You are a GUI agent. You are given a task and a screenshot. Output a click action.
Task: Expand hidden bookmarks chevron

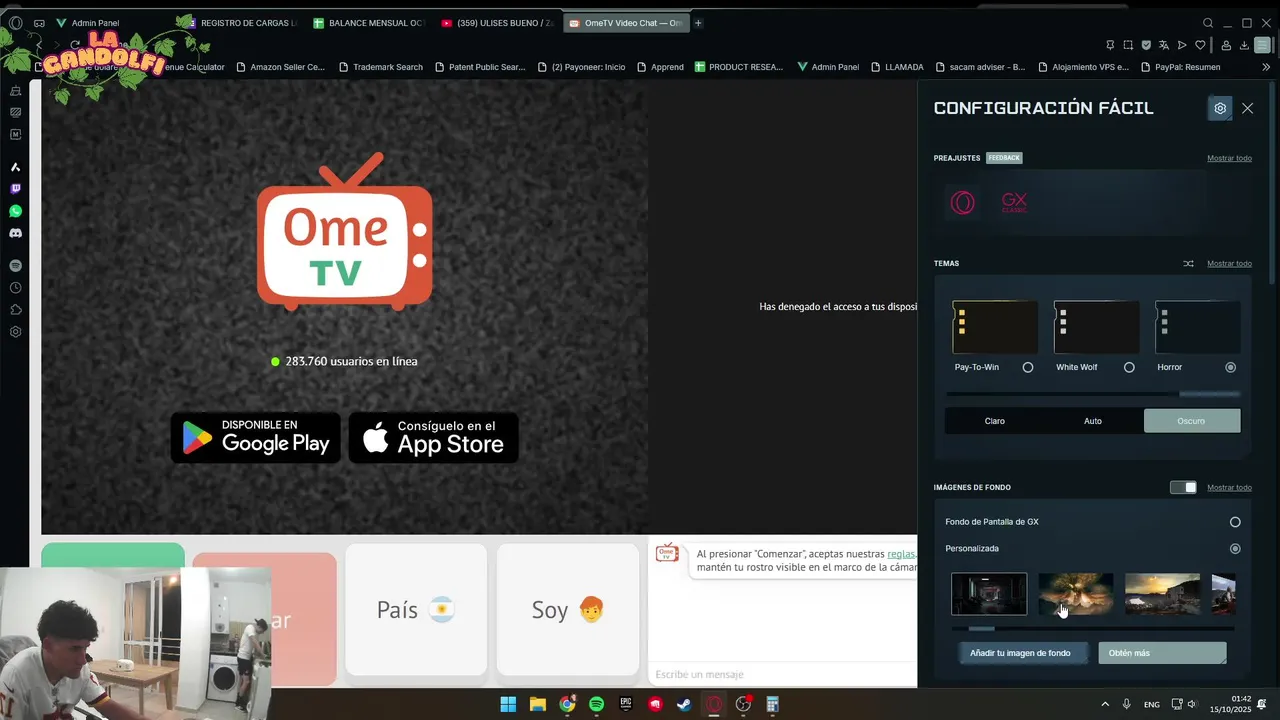coord(1266,67)
